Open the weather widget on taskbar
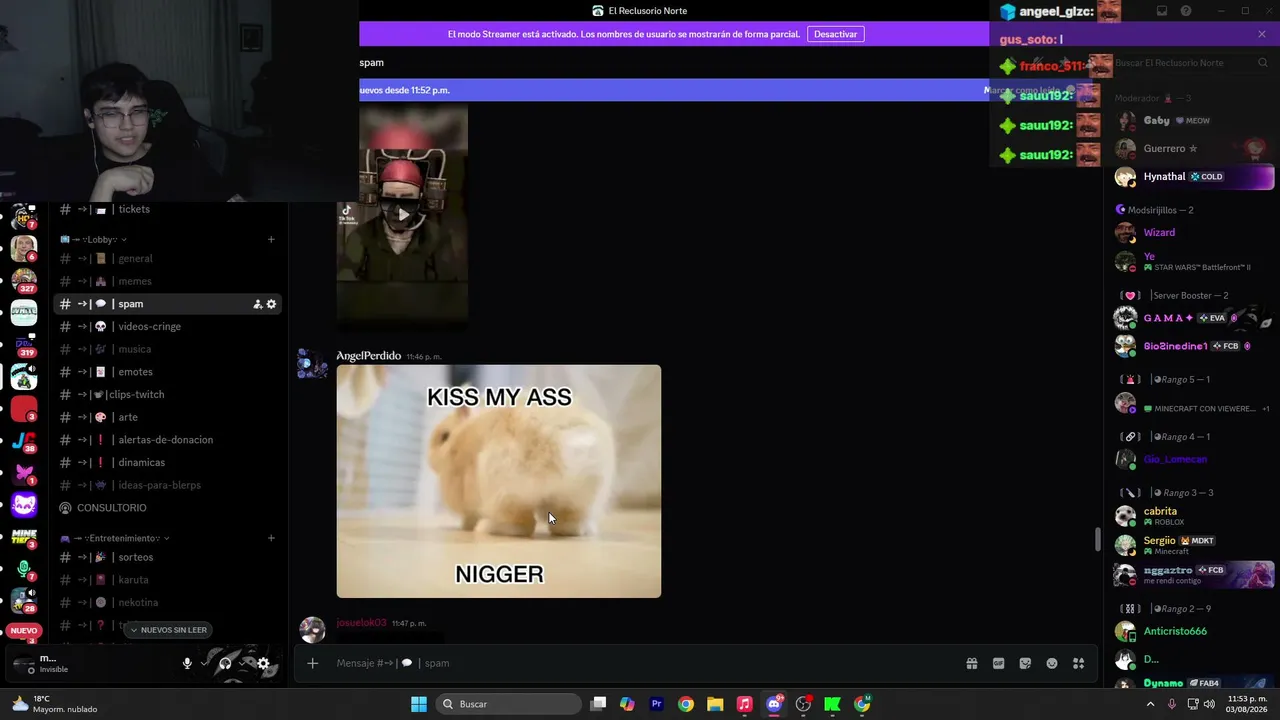 pos(55,704)
